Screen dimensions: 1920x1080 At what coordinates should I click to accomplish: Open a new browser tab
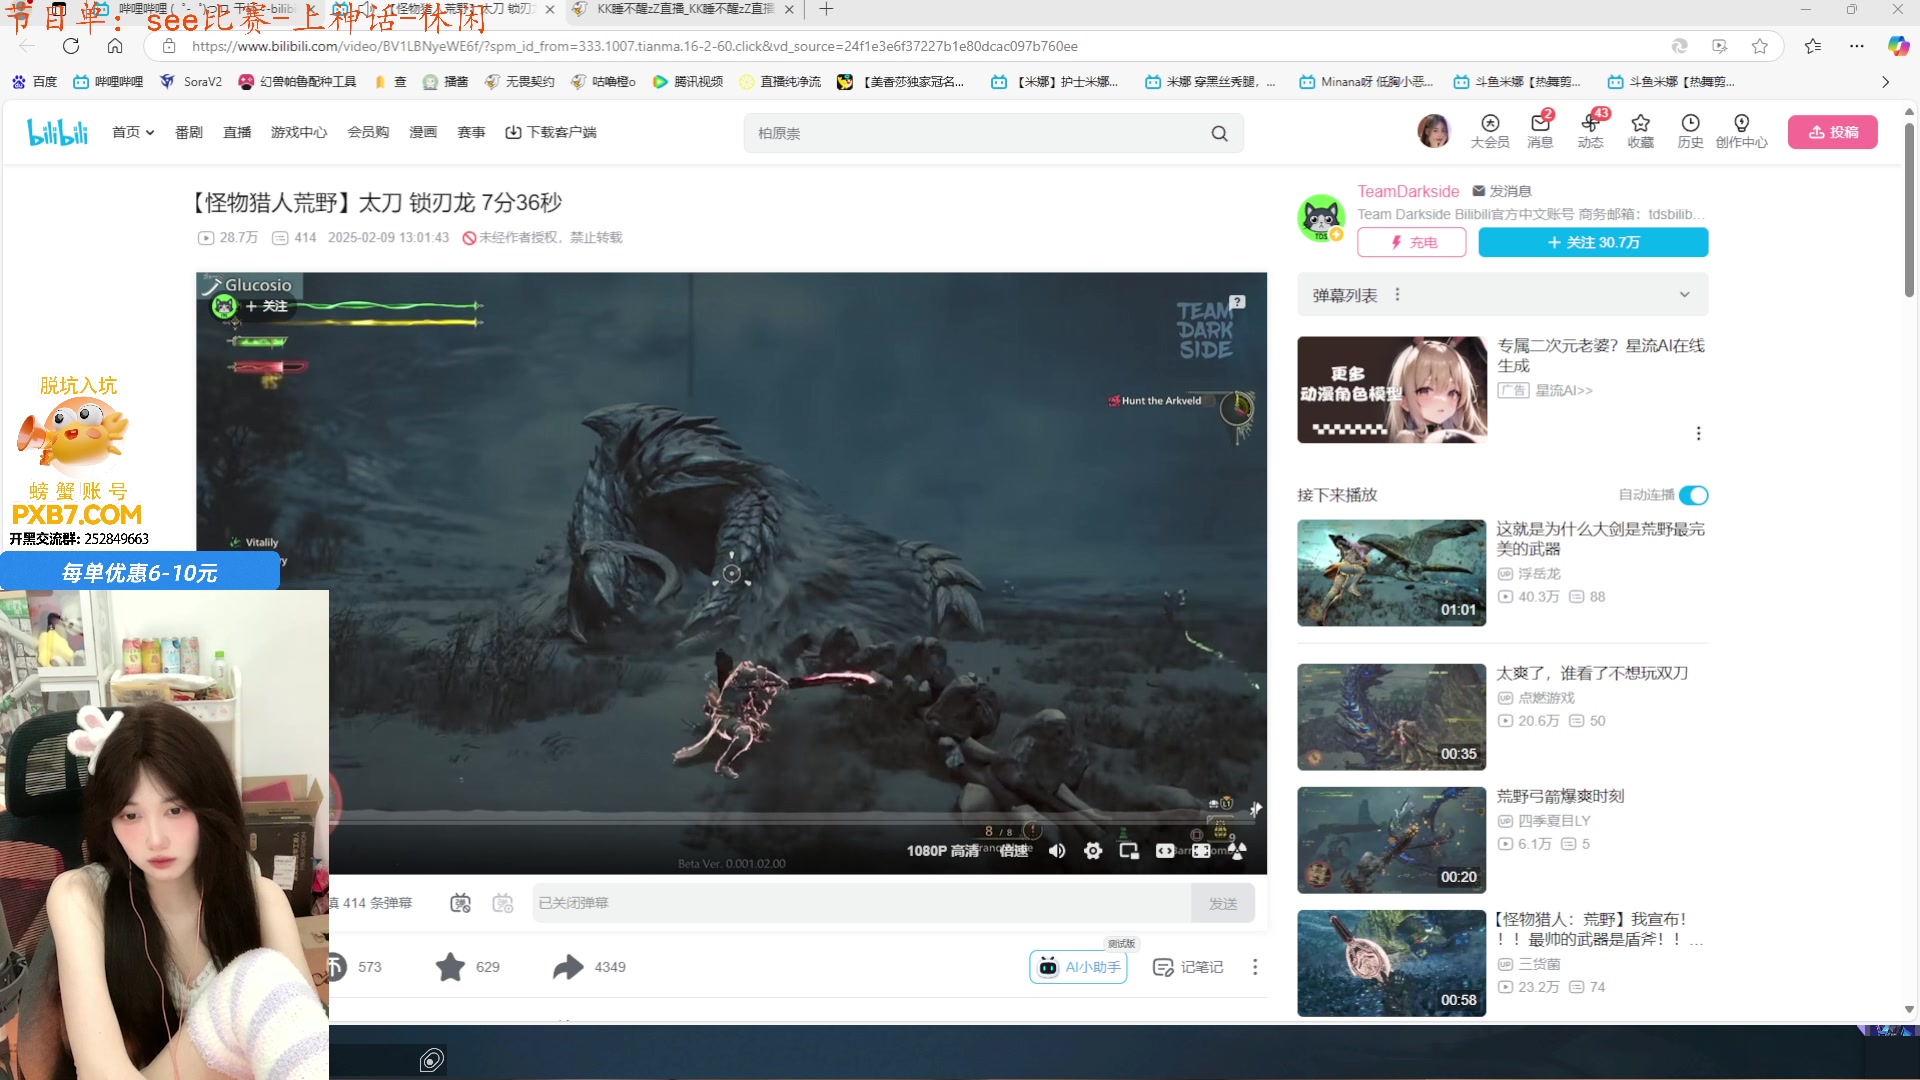pyautogui.click(x=826, y=10)
